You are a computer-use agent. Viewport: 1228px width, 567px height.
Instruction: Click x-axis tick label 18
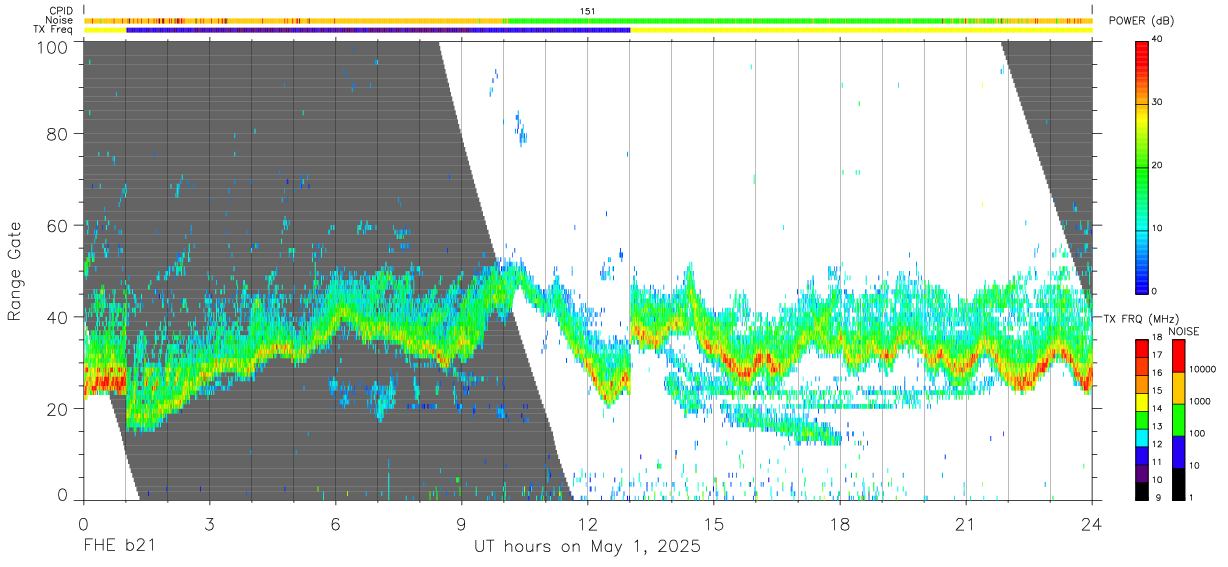(839, 523)
